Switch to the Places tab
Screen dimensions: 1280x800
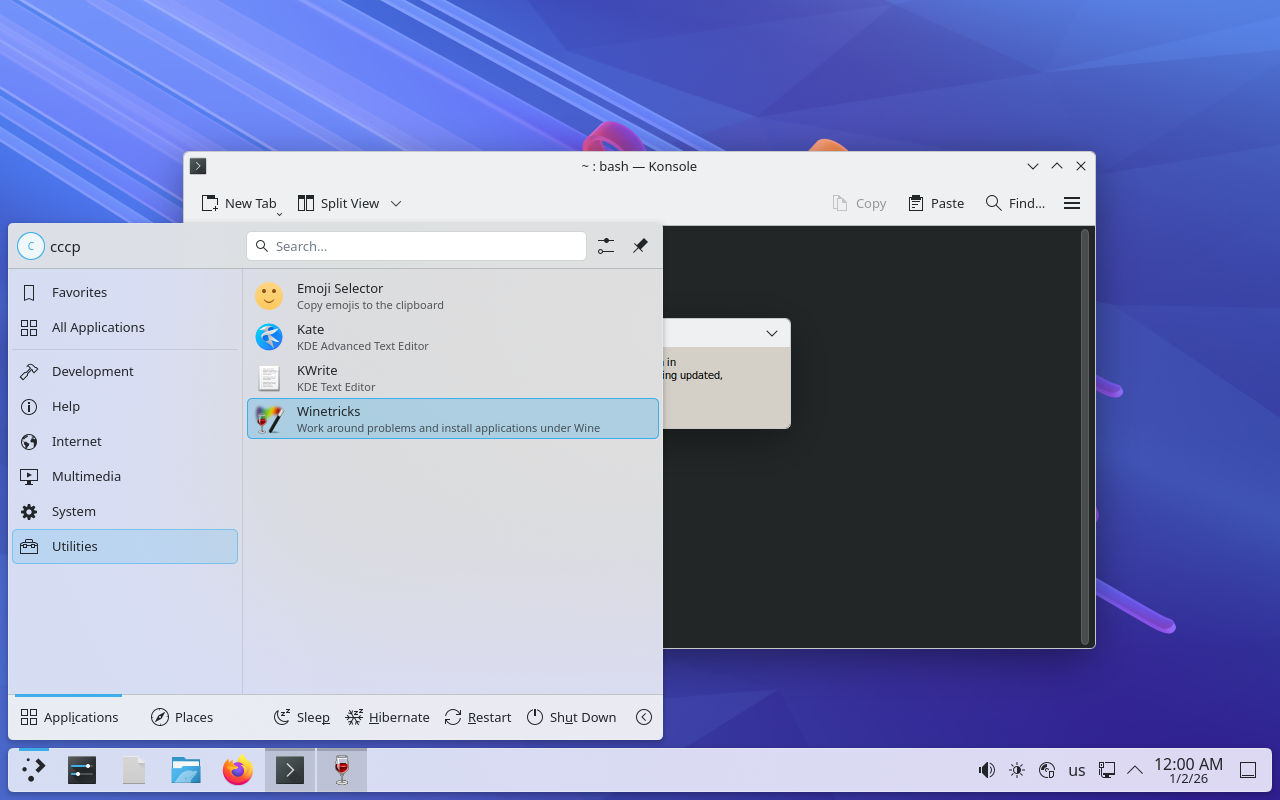tap(182, 717)
